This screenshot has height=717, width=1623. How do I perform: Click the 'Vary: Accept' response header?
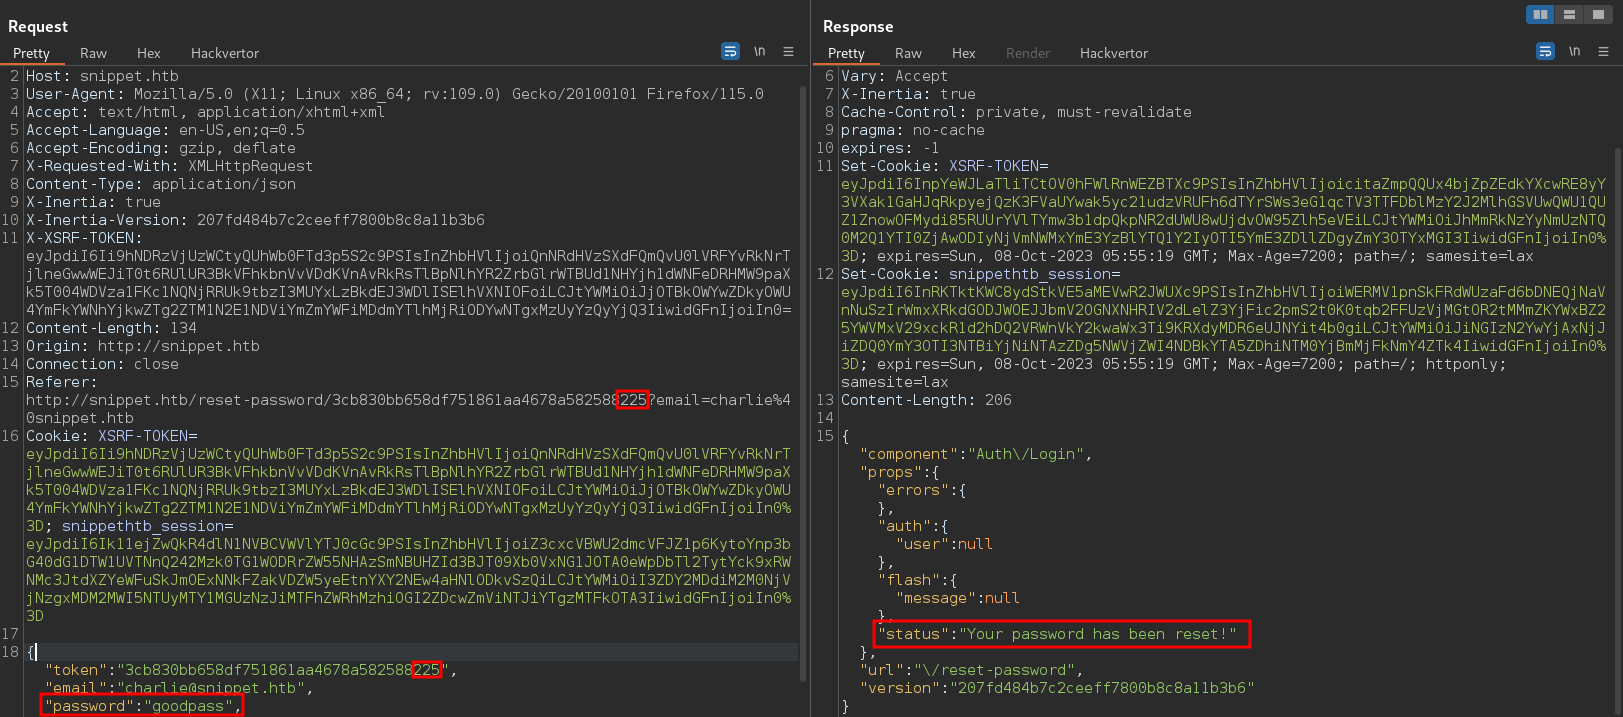coord(894,76)
